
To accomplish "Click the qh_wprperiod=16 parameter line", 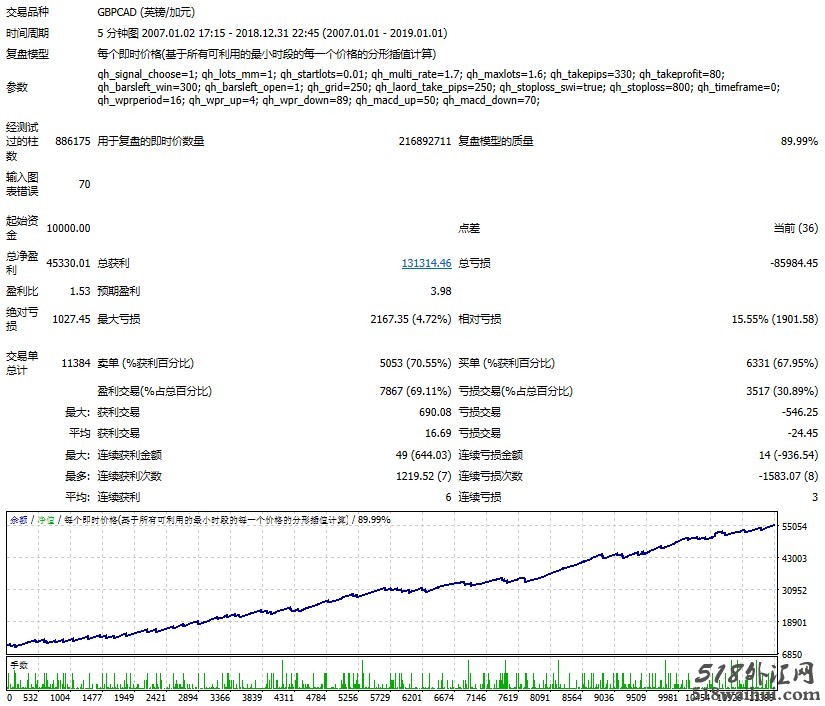I will click(318, 100).
